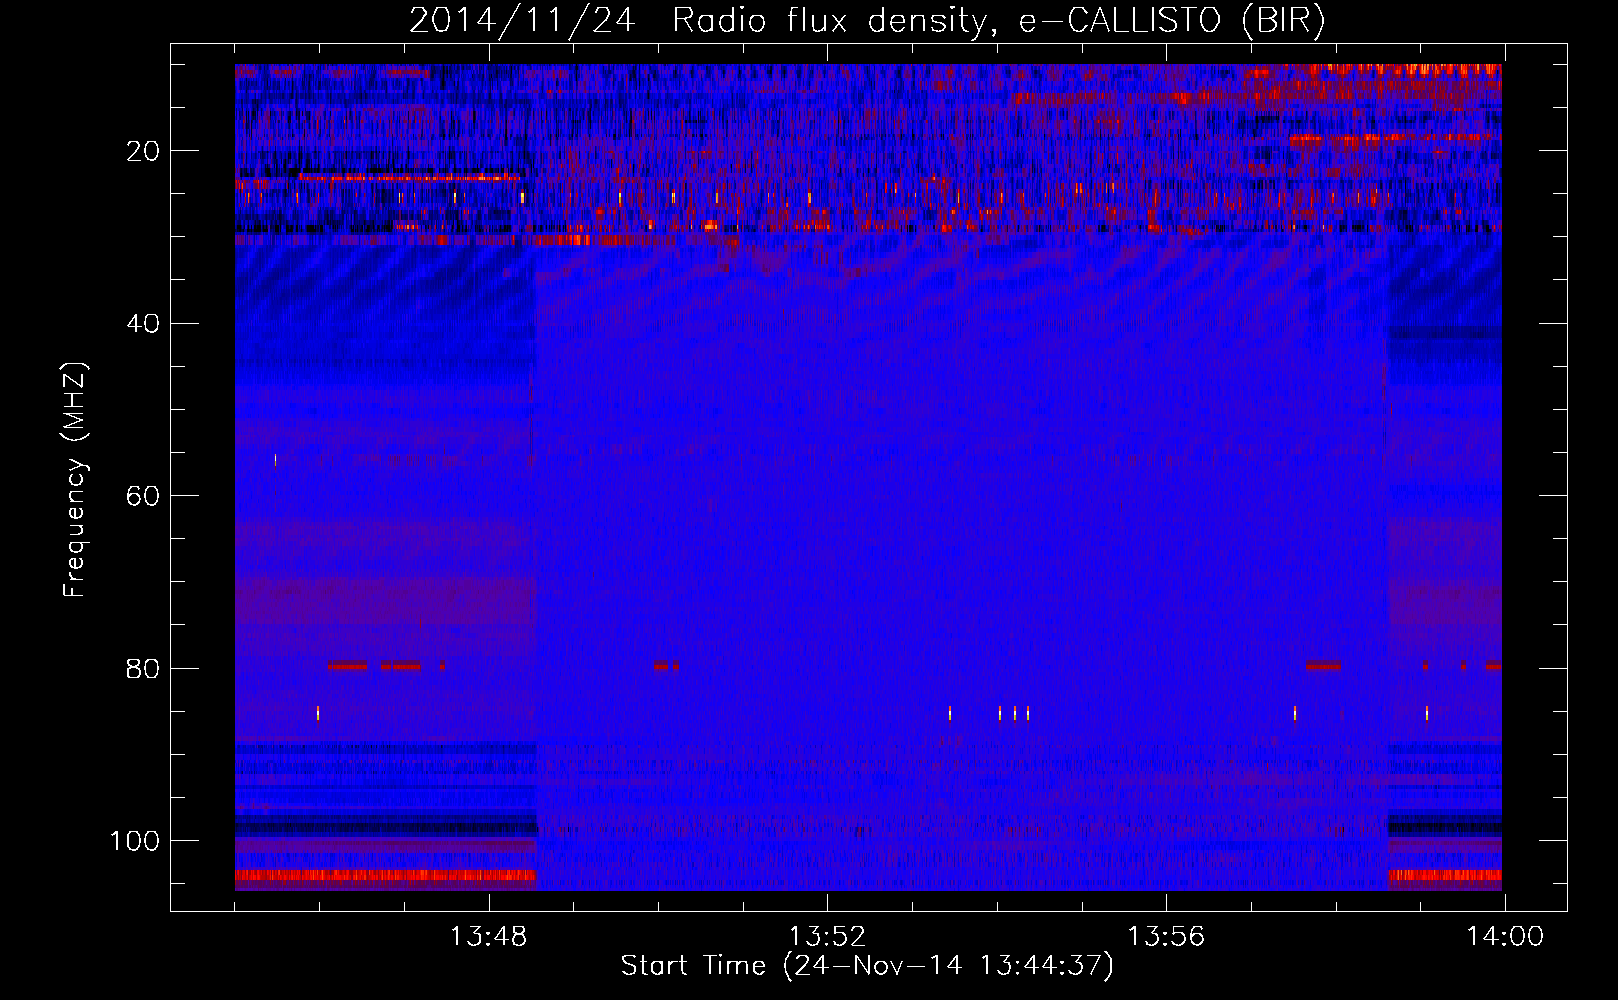Click the 13:52 time tick label
Viewport: 1618px width, 1000px height.
(827, 937)
